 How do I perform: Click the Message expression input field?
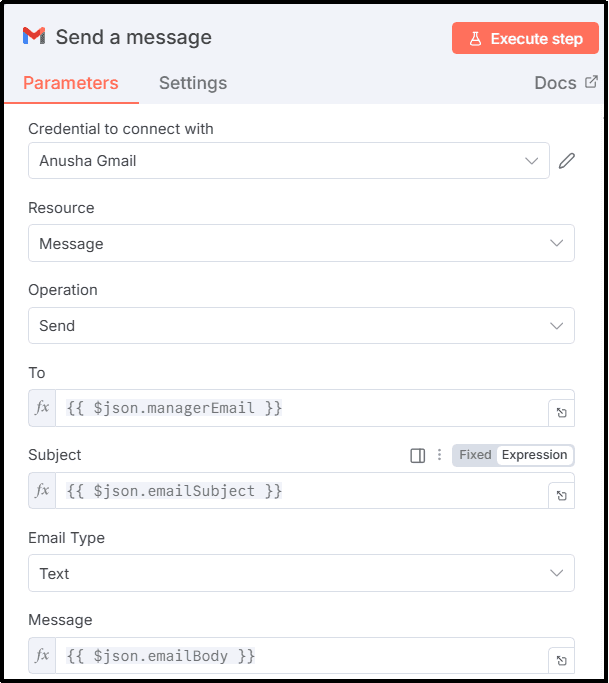(x=300, y=656)
